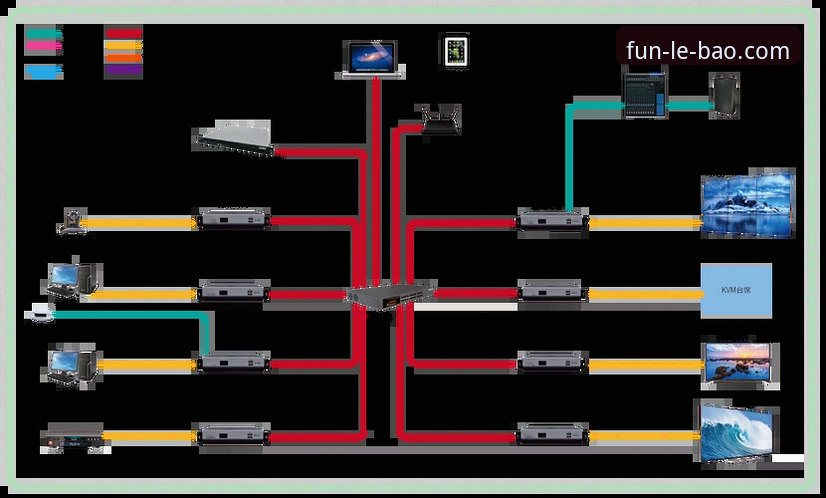This screenshot has height=498, width=826.
Task: Click the blue KVM台席 block
Action: 736,291
